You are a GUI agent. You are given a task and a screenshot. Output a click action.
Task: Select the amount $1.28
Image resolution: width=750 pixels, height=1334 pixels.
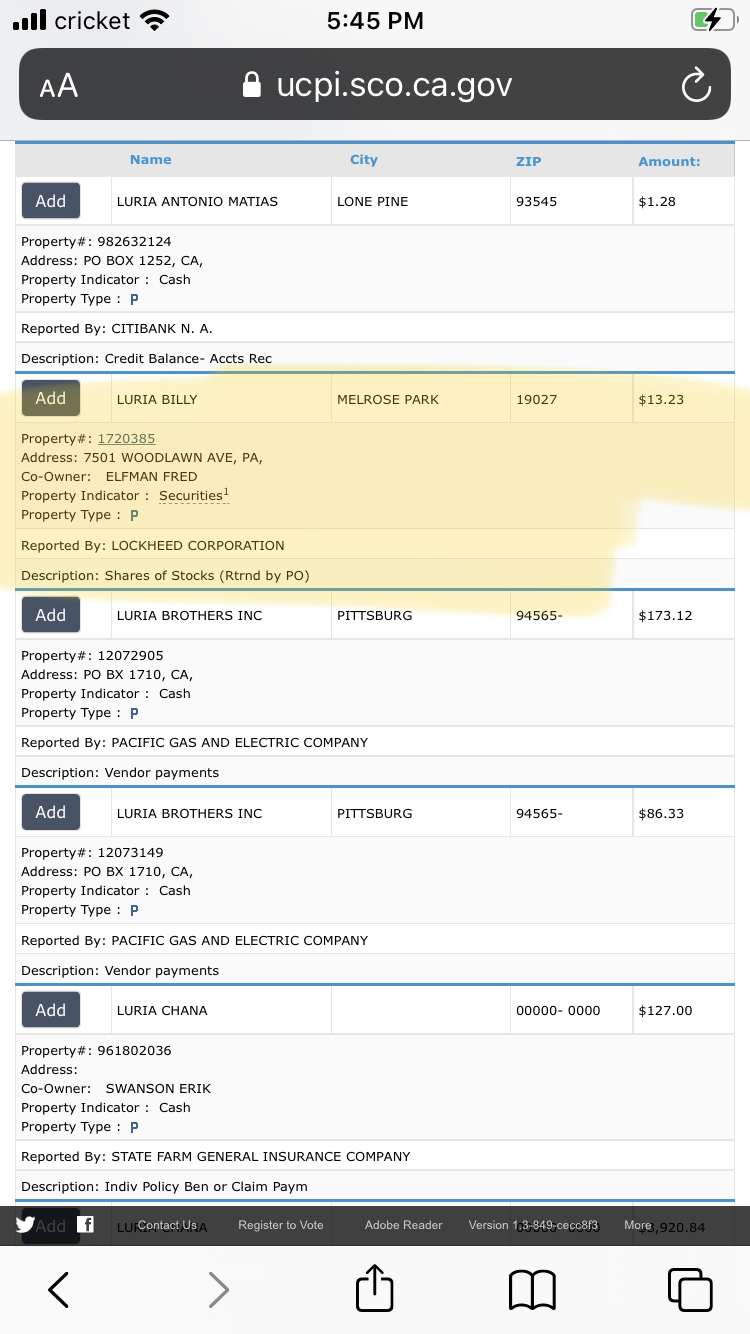(657, 202)
